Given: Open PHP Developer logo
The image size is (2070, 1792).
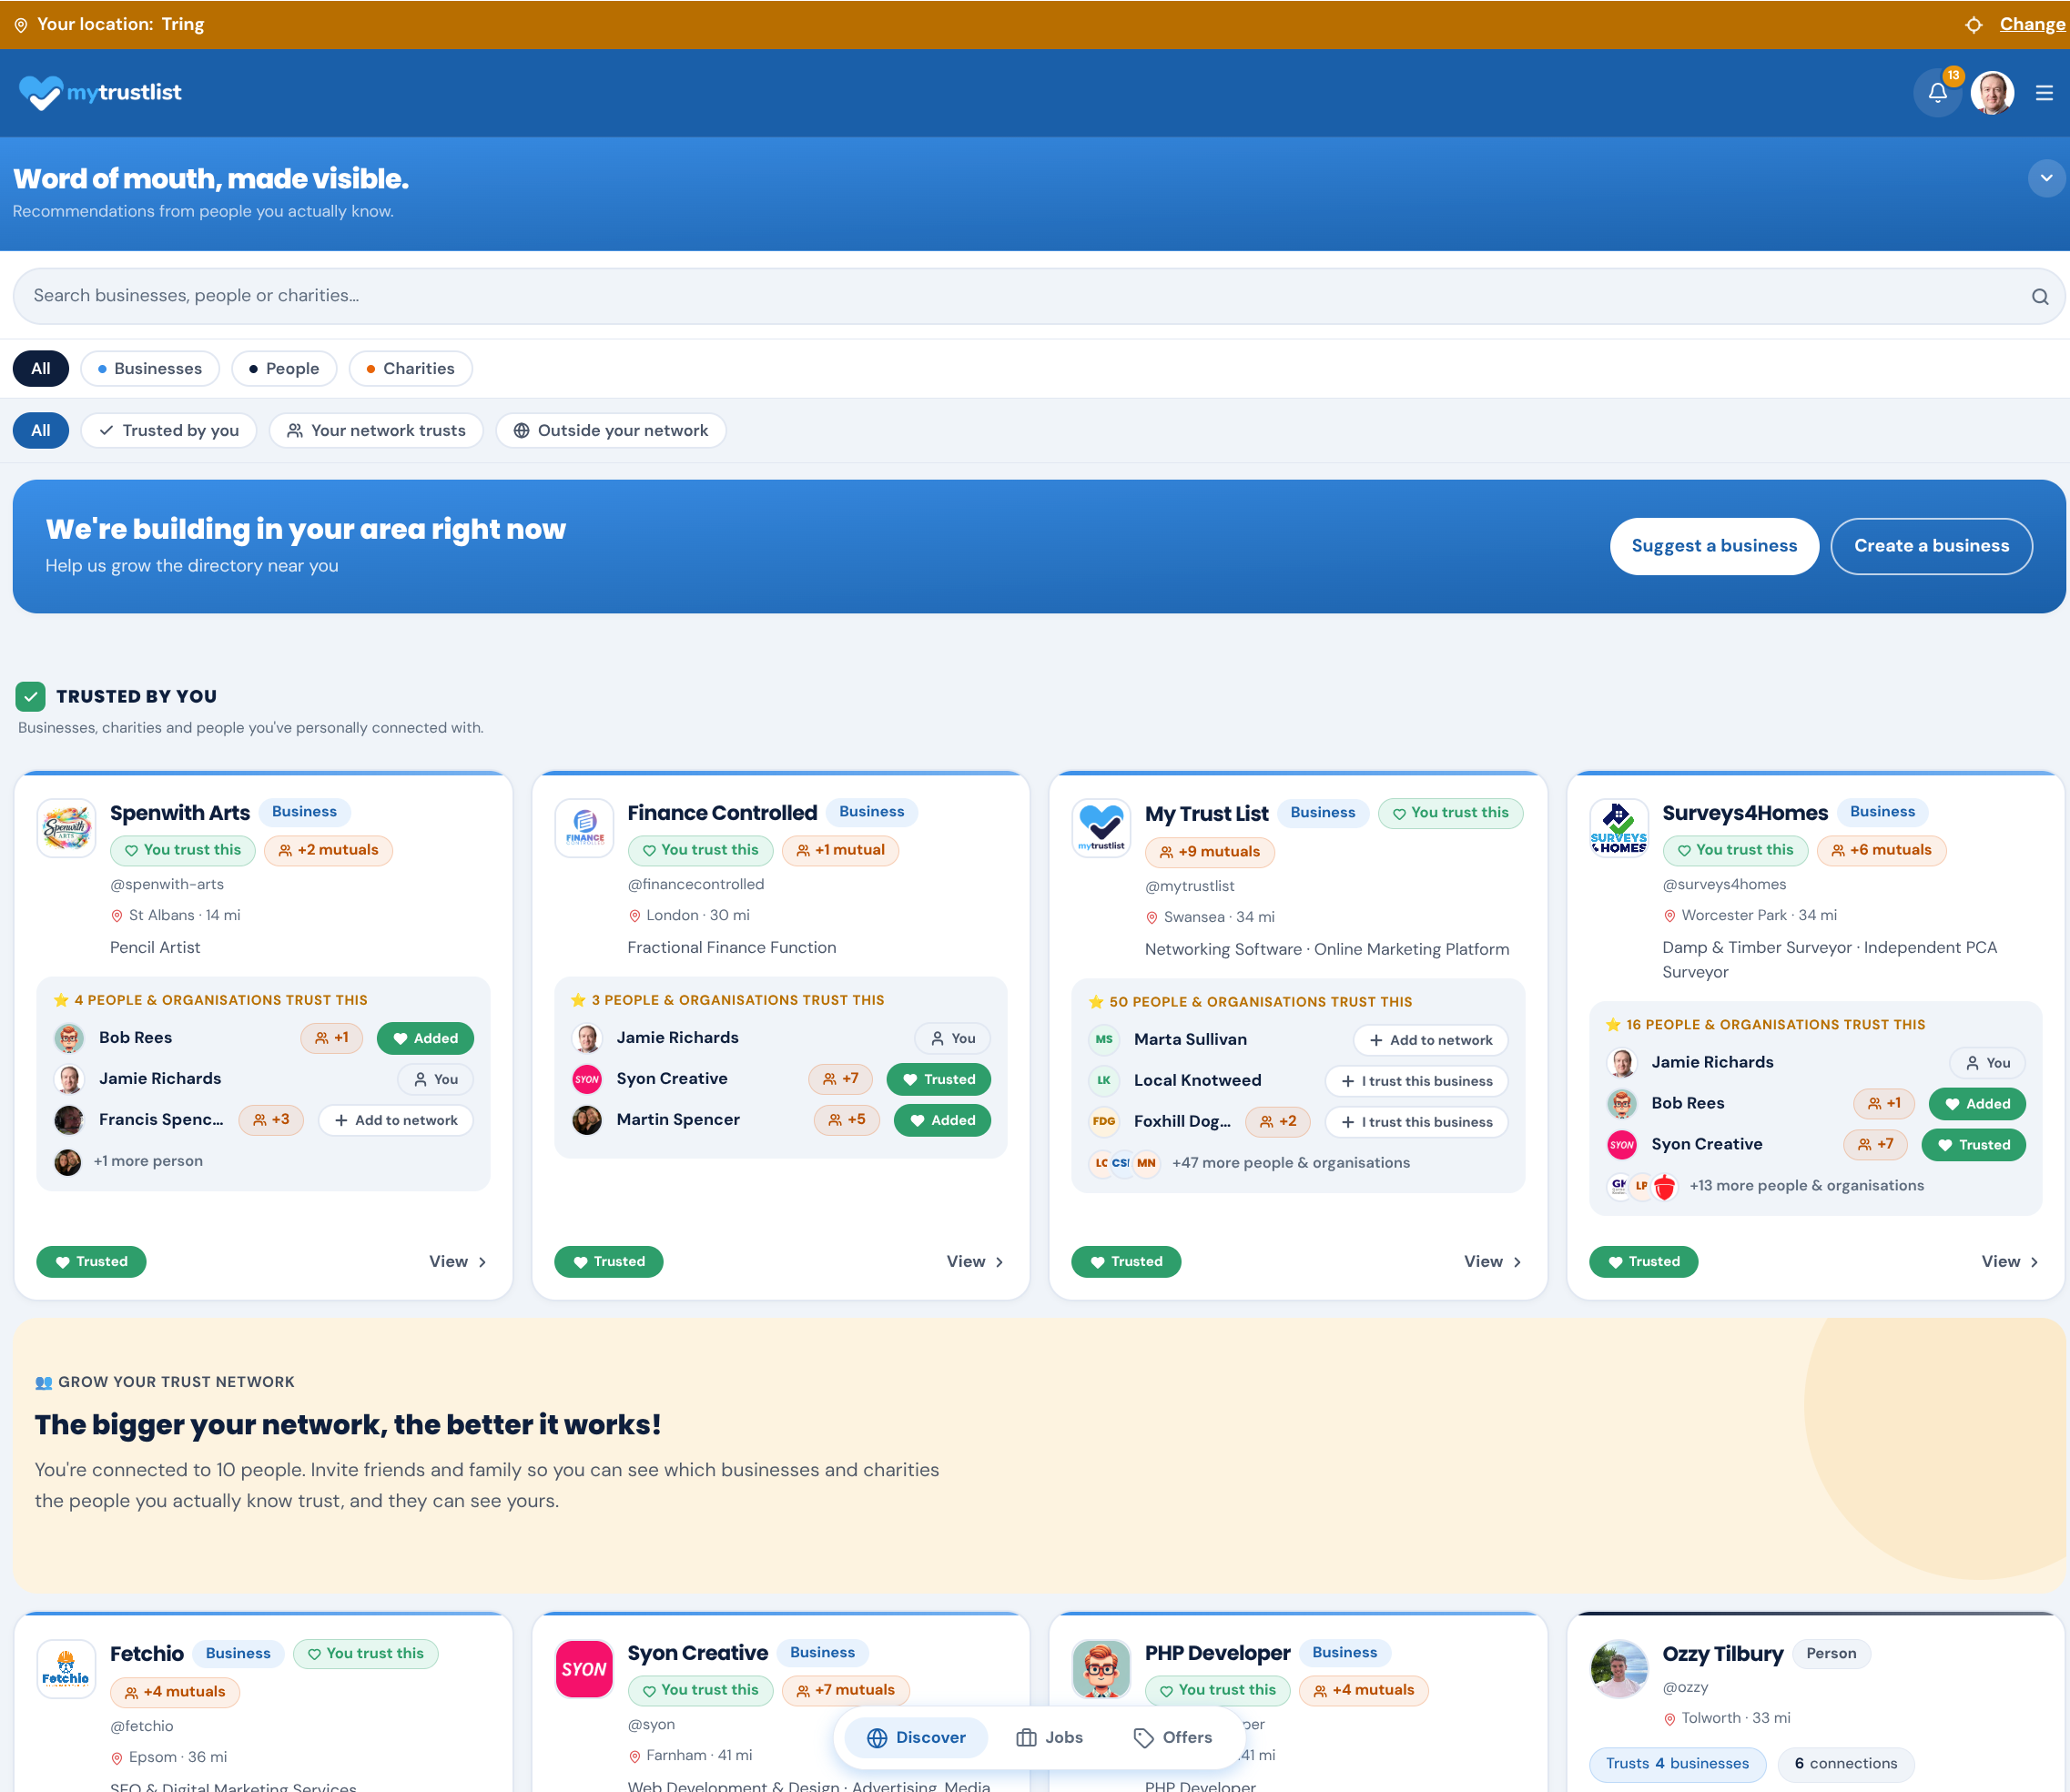Looking at the screenshot, I should (1101, 1669).
